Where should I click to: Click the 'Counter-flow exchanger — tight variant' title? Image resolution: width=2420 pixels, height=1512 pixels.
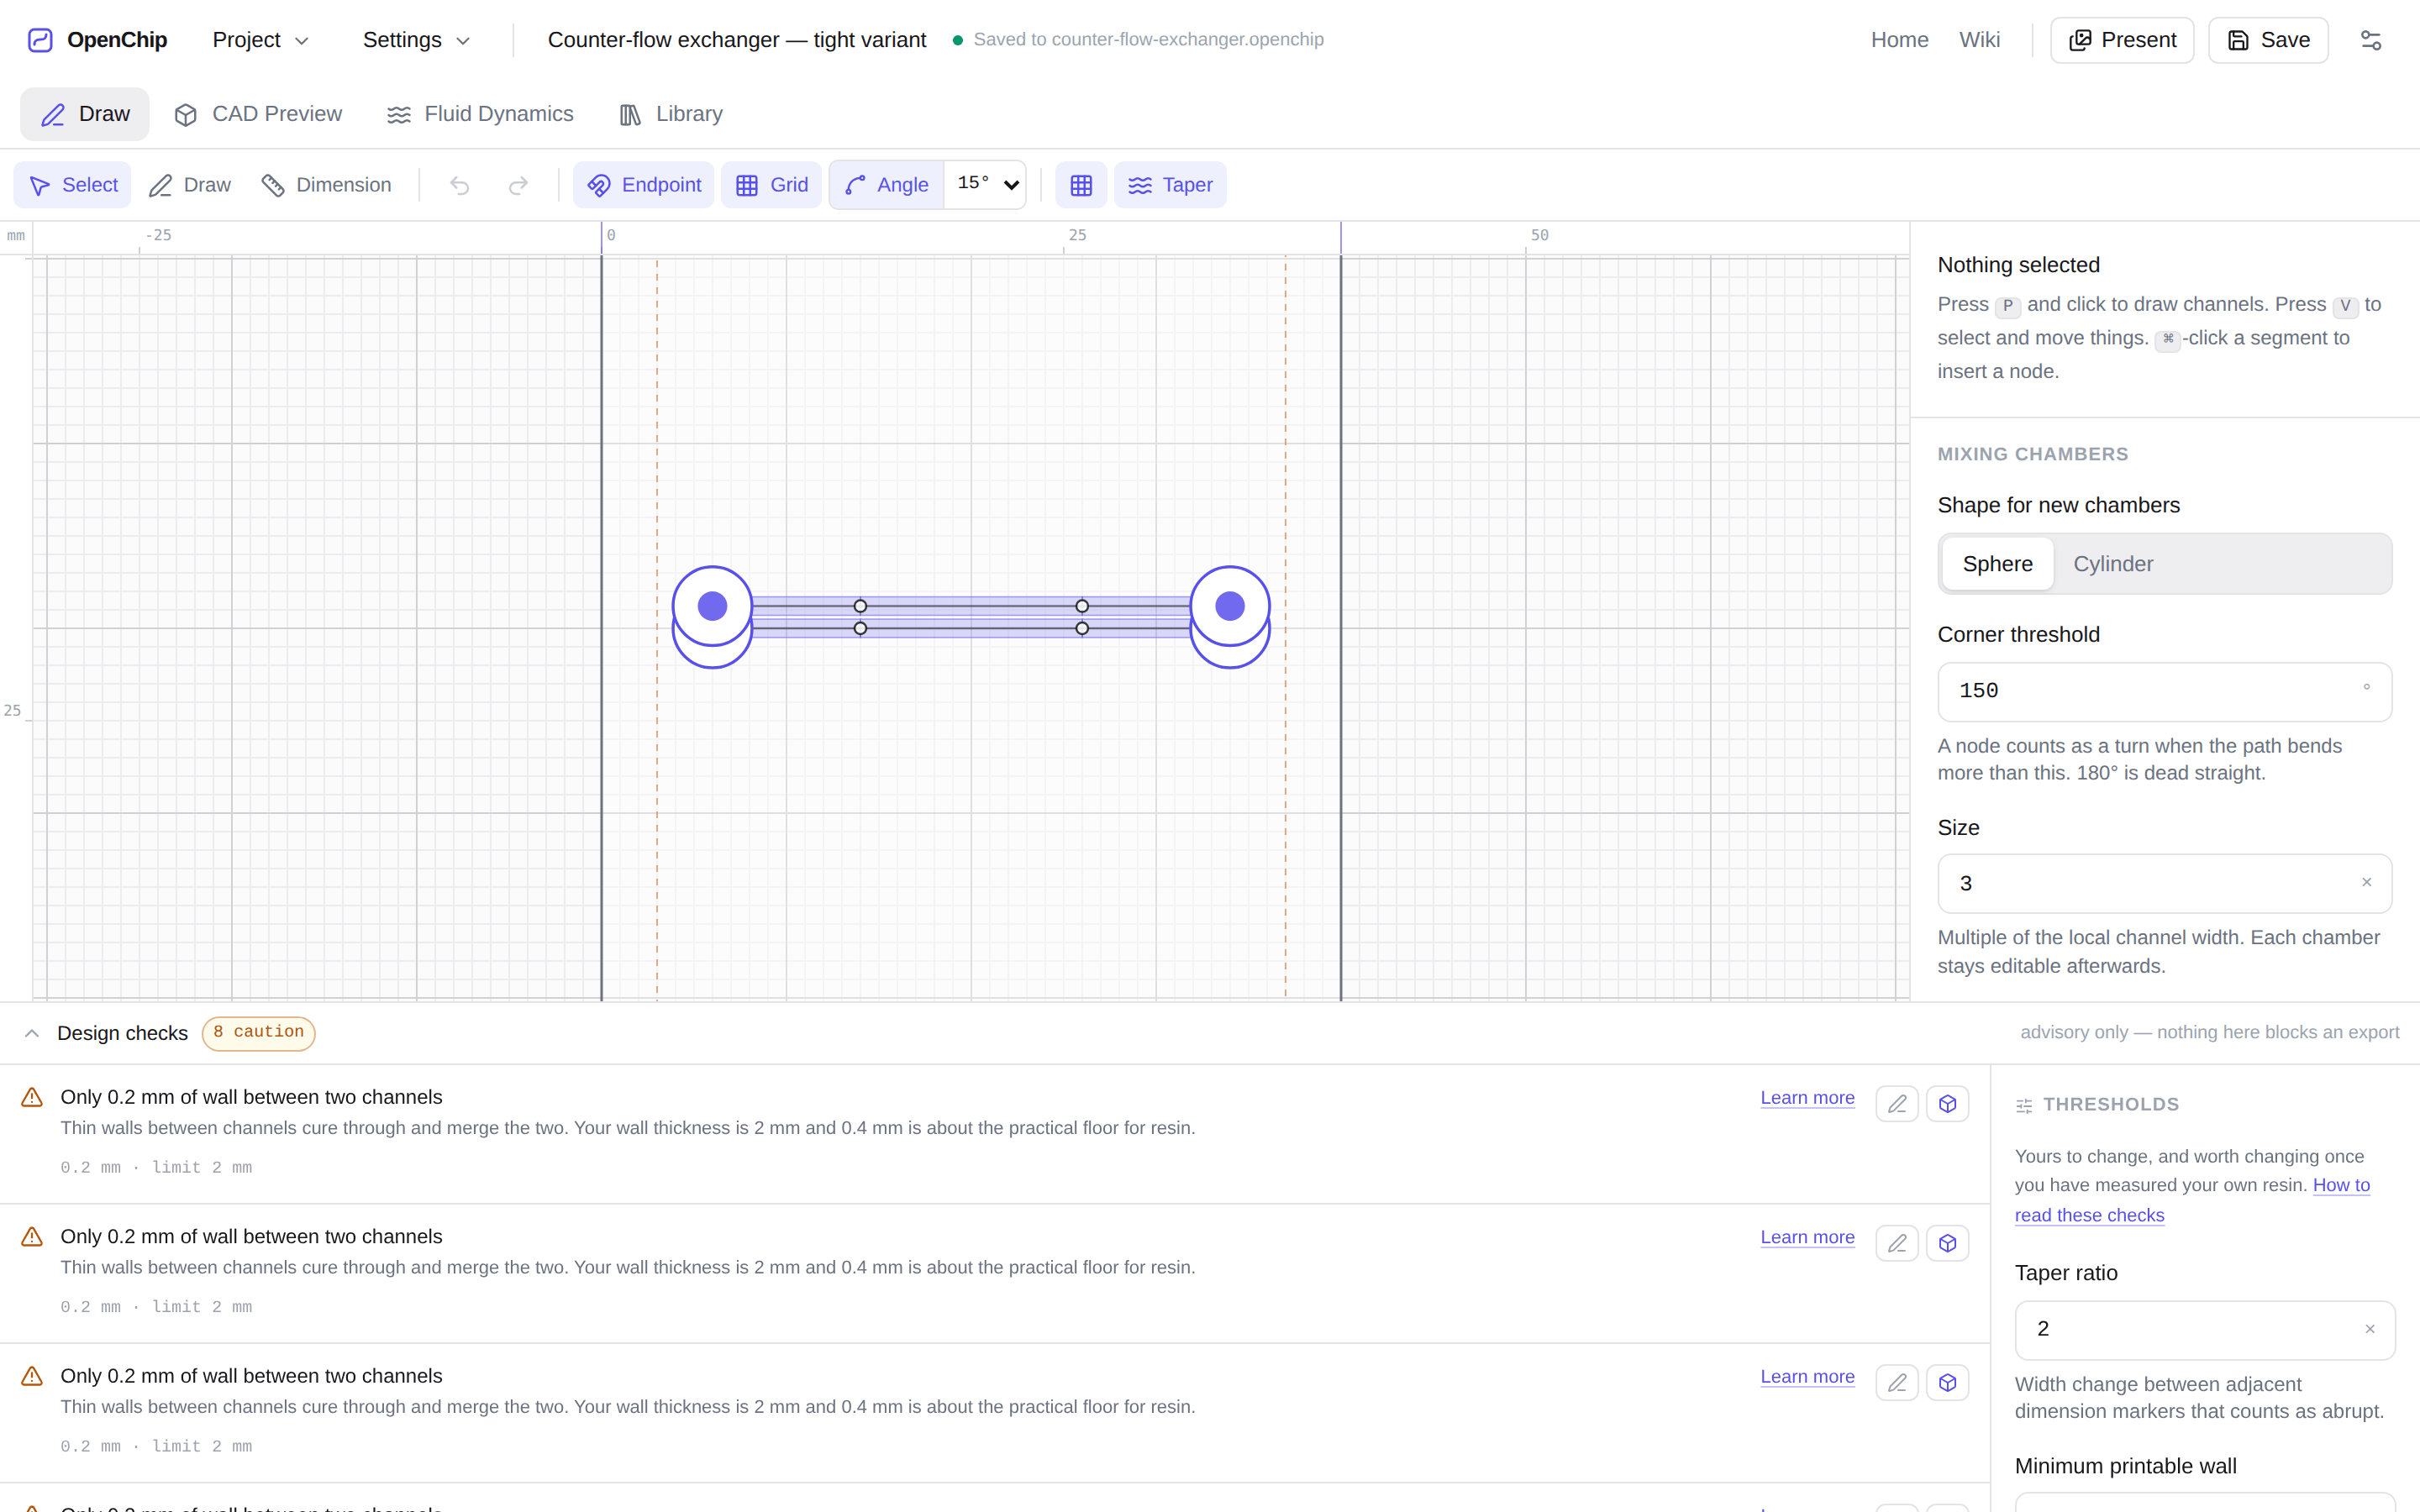tap(737, 40)
